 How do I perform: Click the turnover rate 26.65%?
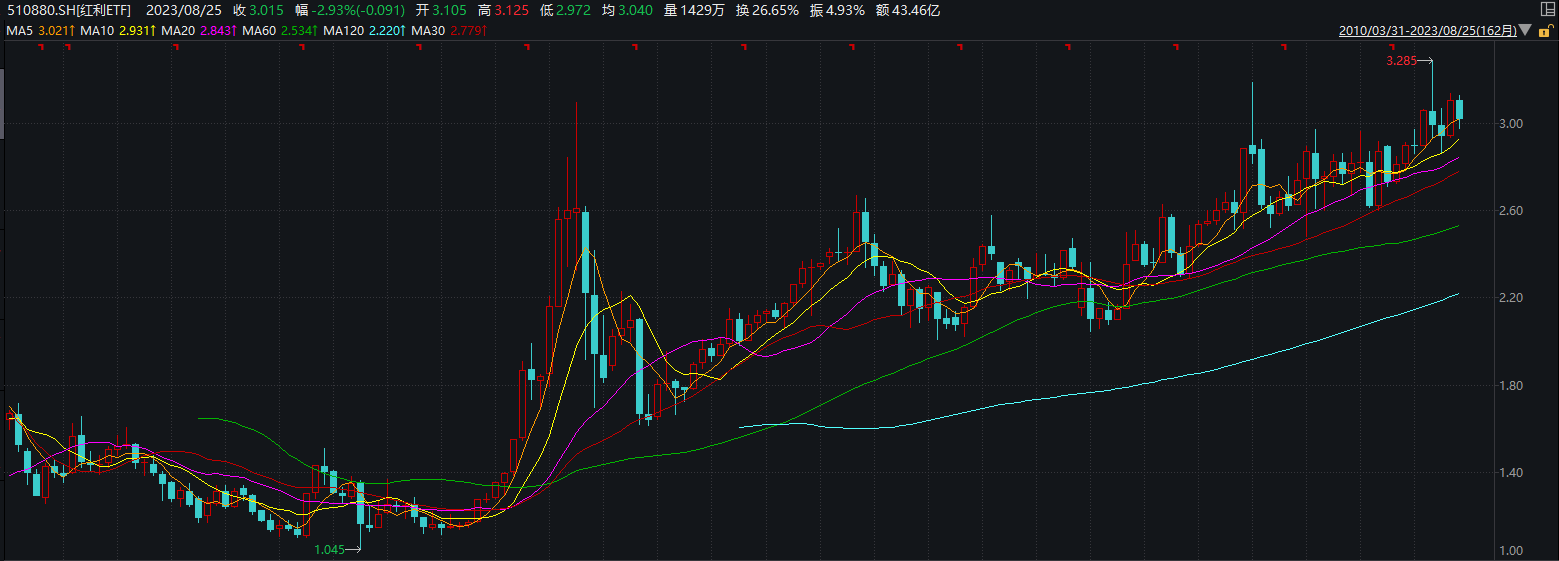coord(774,11)
